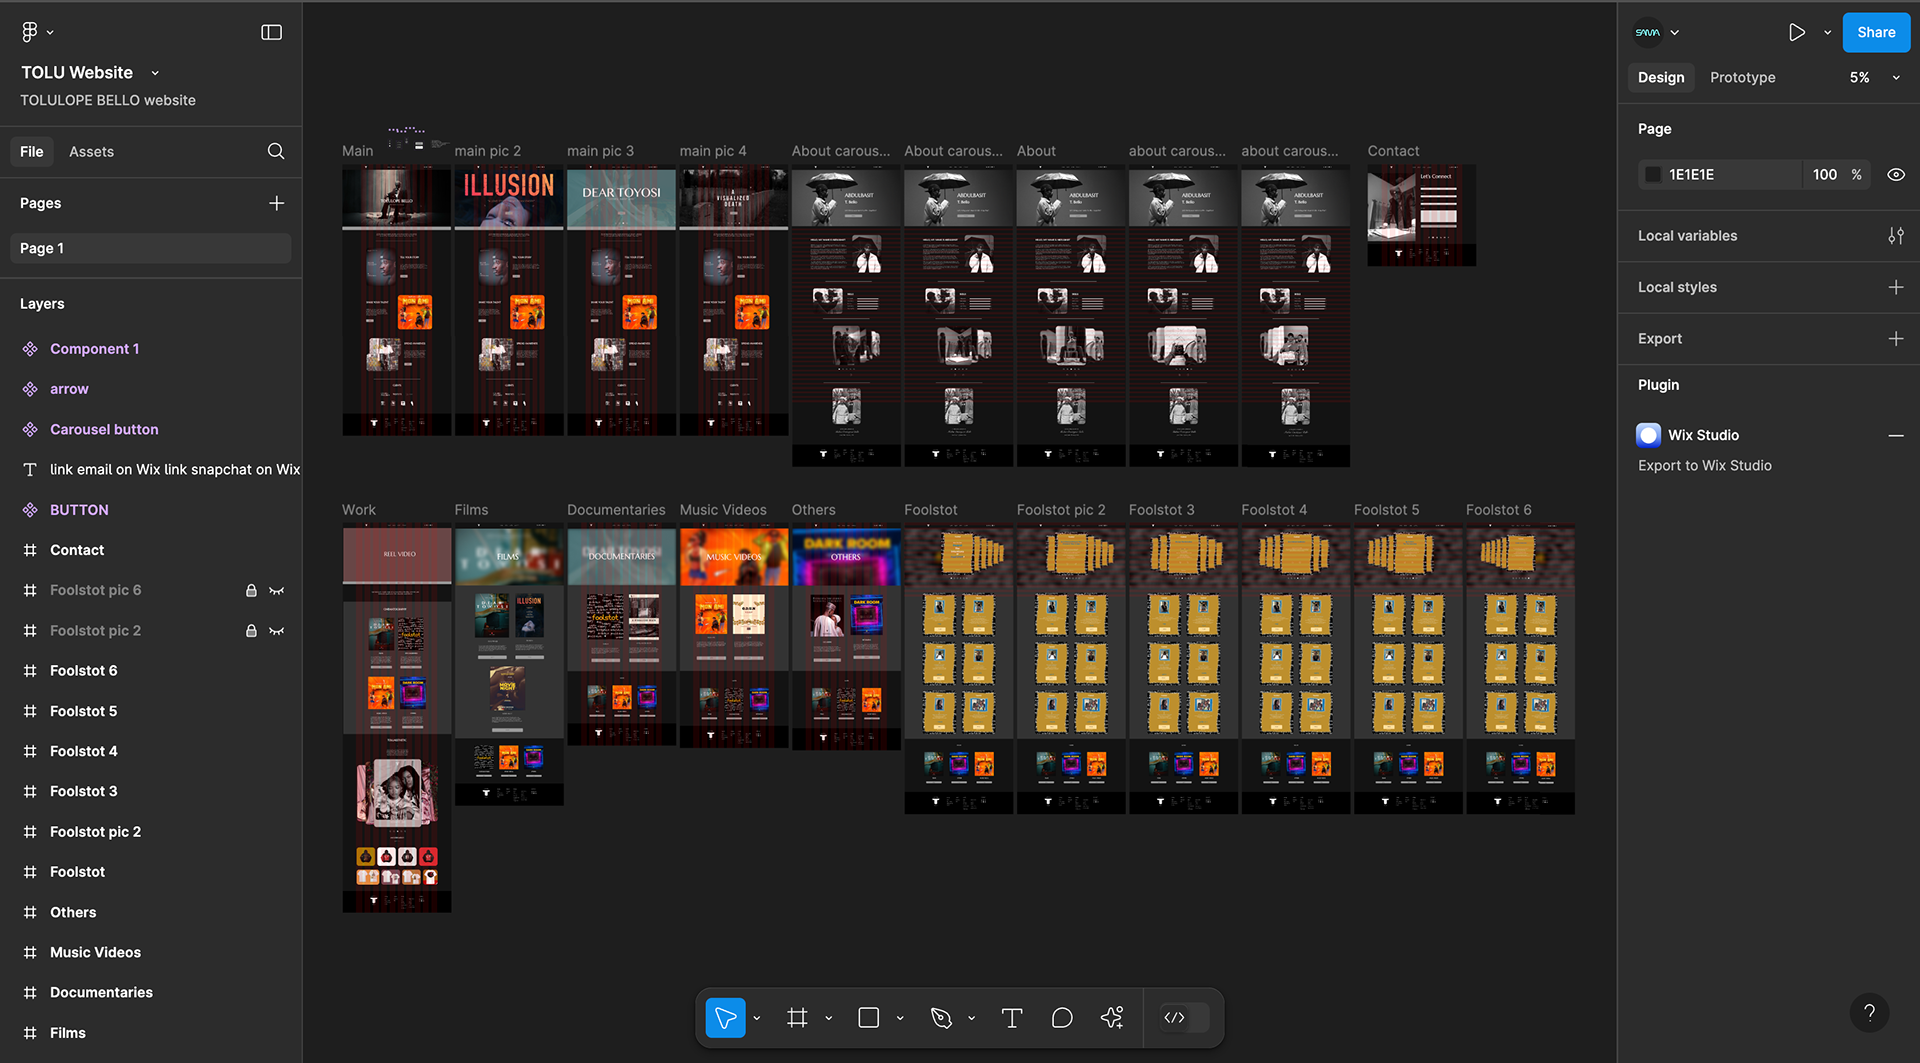Open the layer search icon
The image size is (1920, 1063).
click(x=275, y=151)
